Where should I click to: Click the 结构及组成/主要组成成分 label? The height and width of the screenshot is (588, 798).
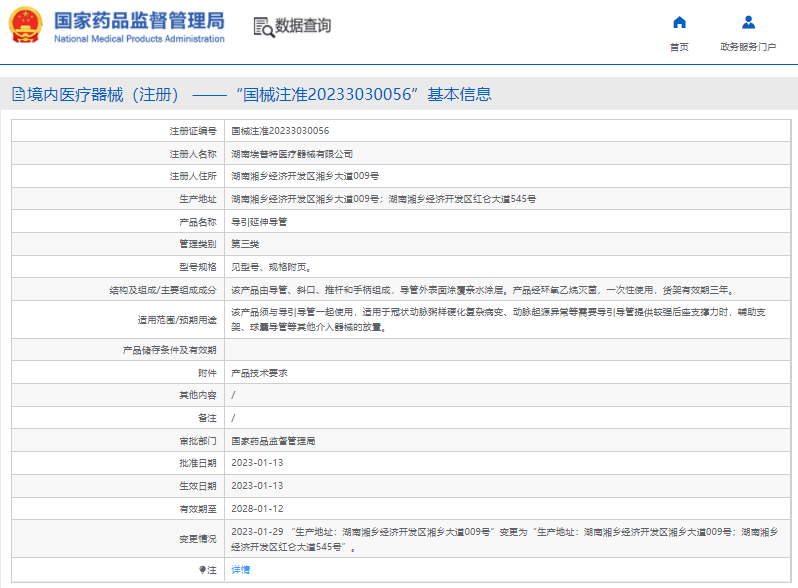coord(163,290)
